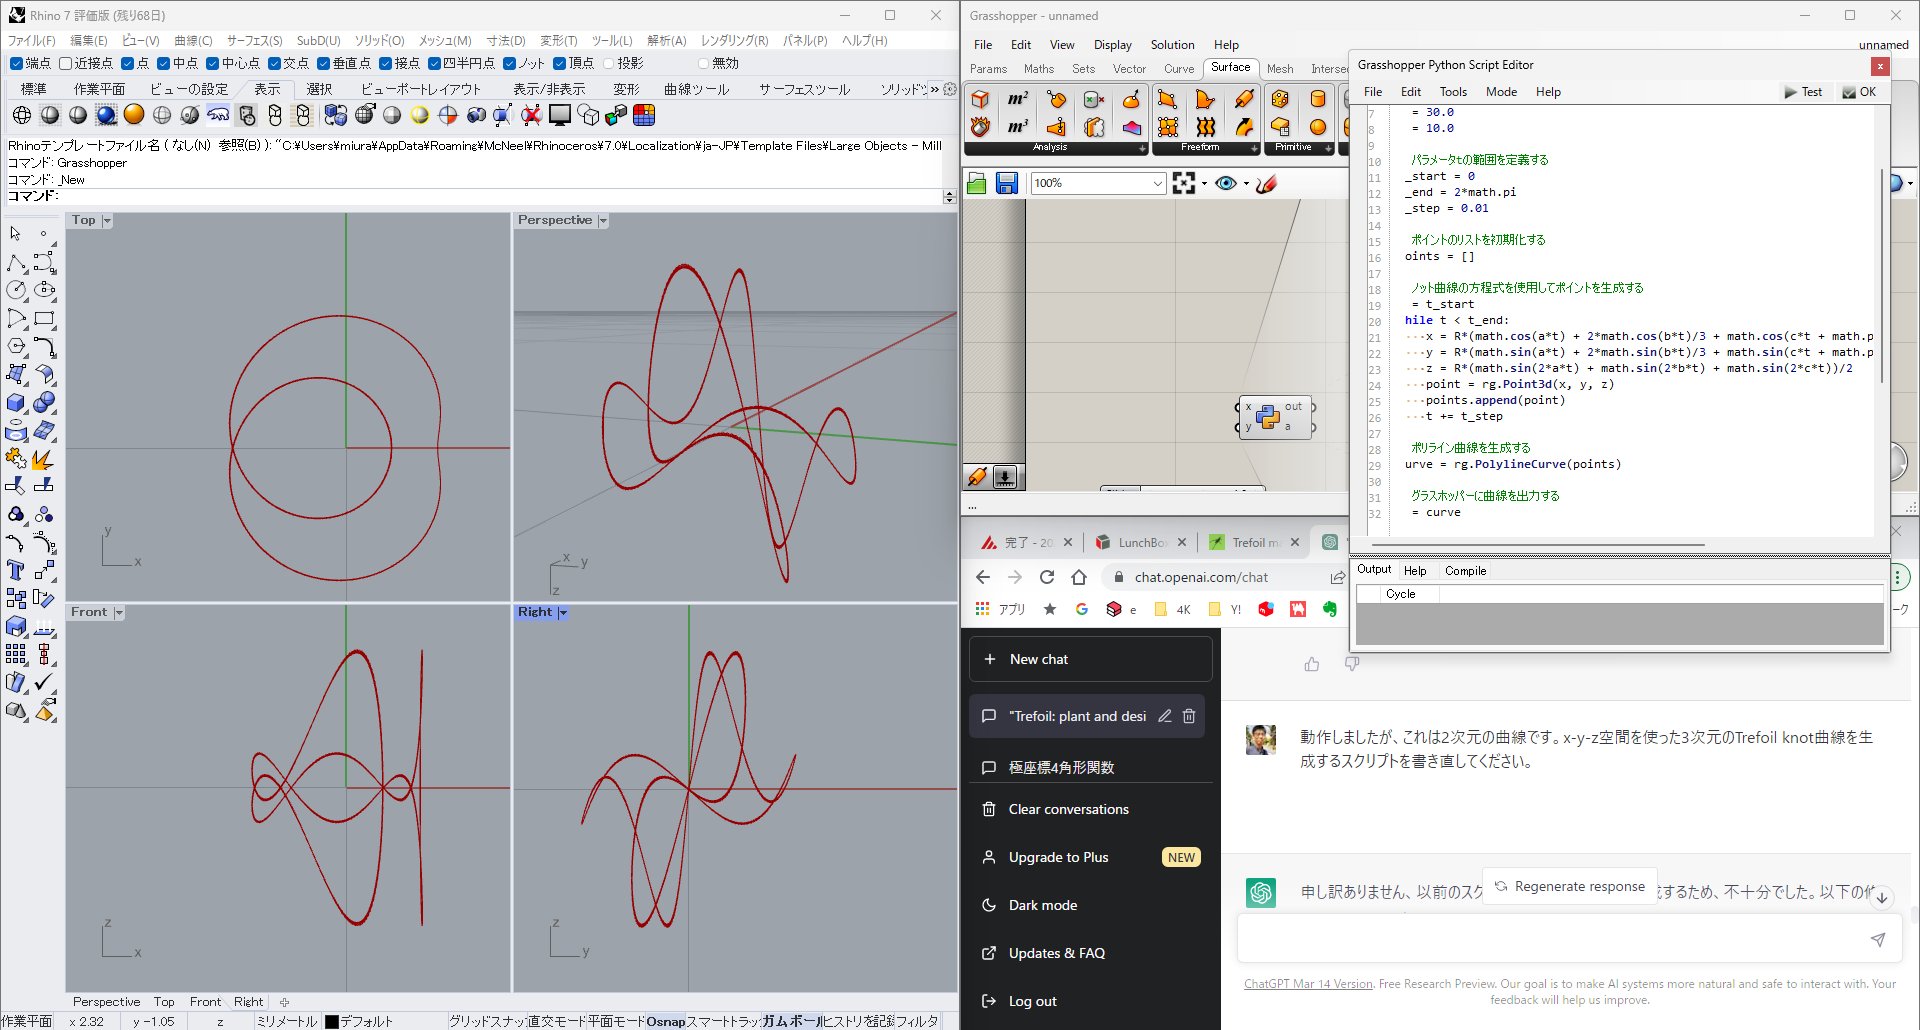Select the red sketch pen tool in Grasshopper canvas toolbar
Image resolution: width=1920 pixels, height=1030 pixels.
click(x=1266, y=184)
